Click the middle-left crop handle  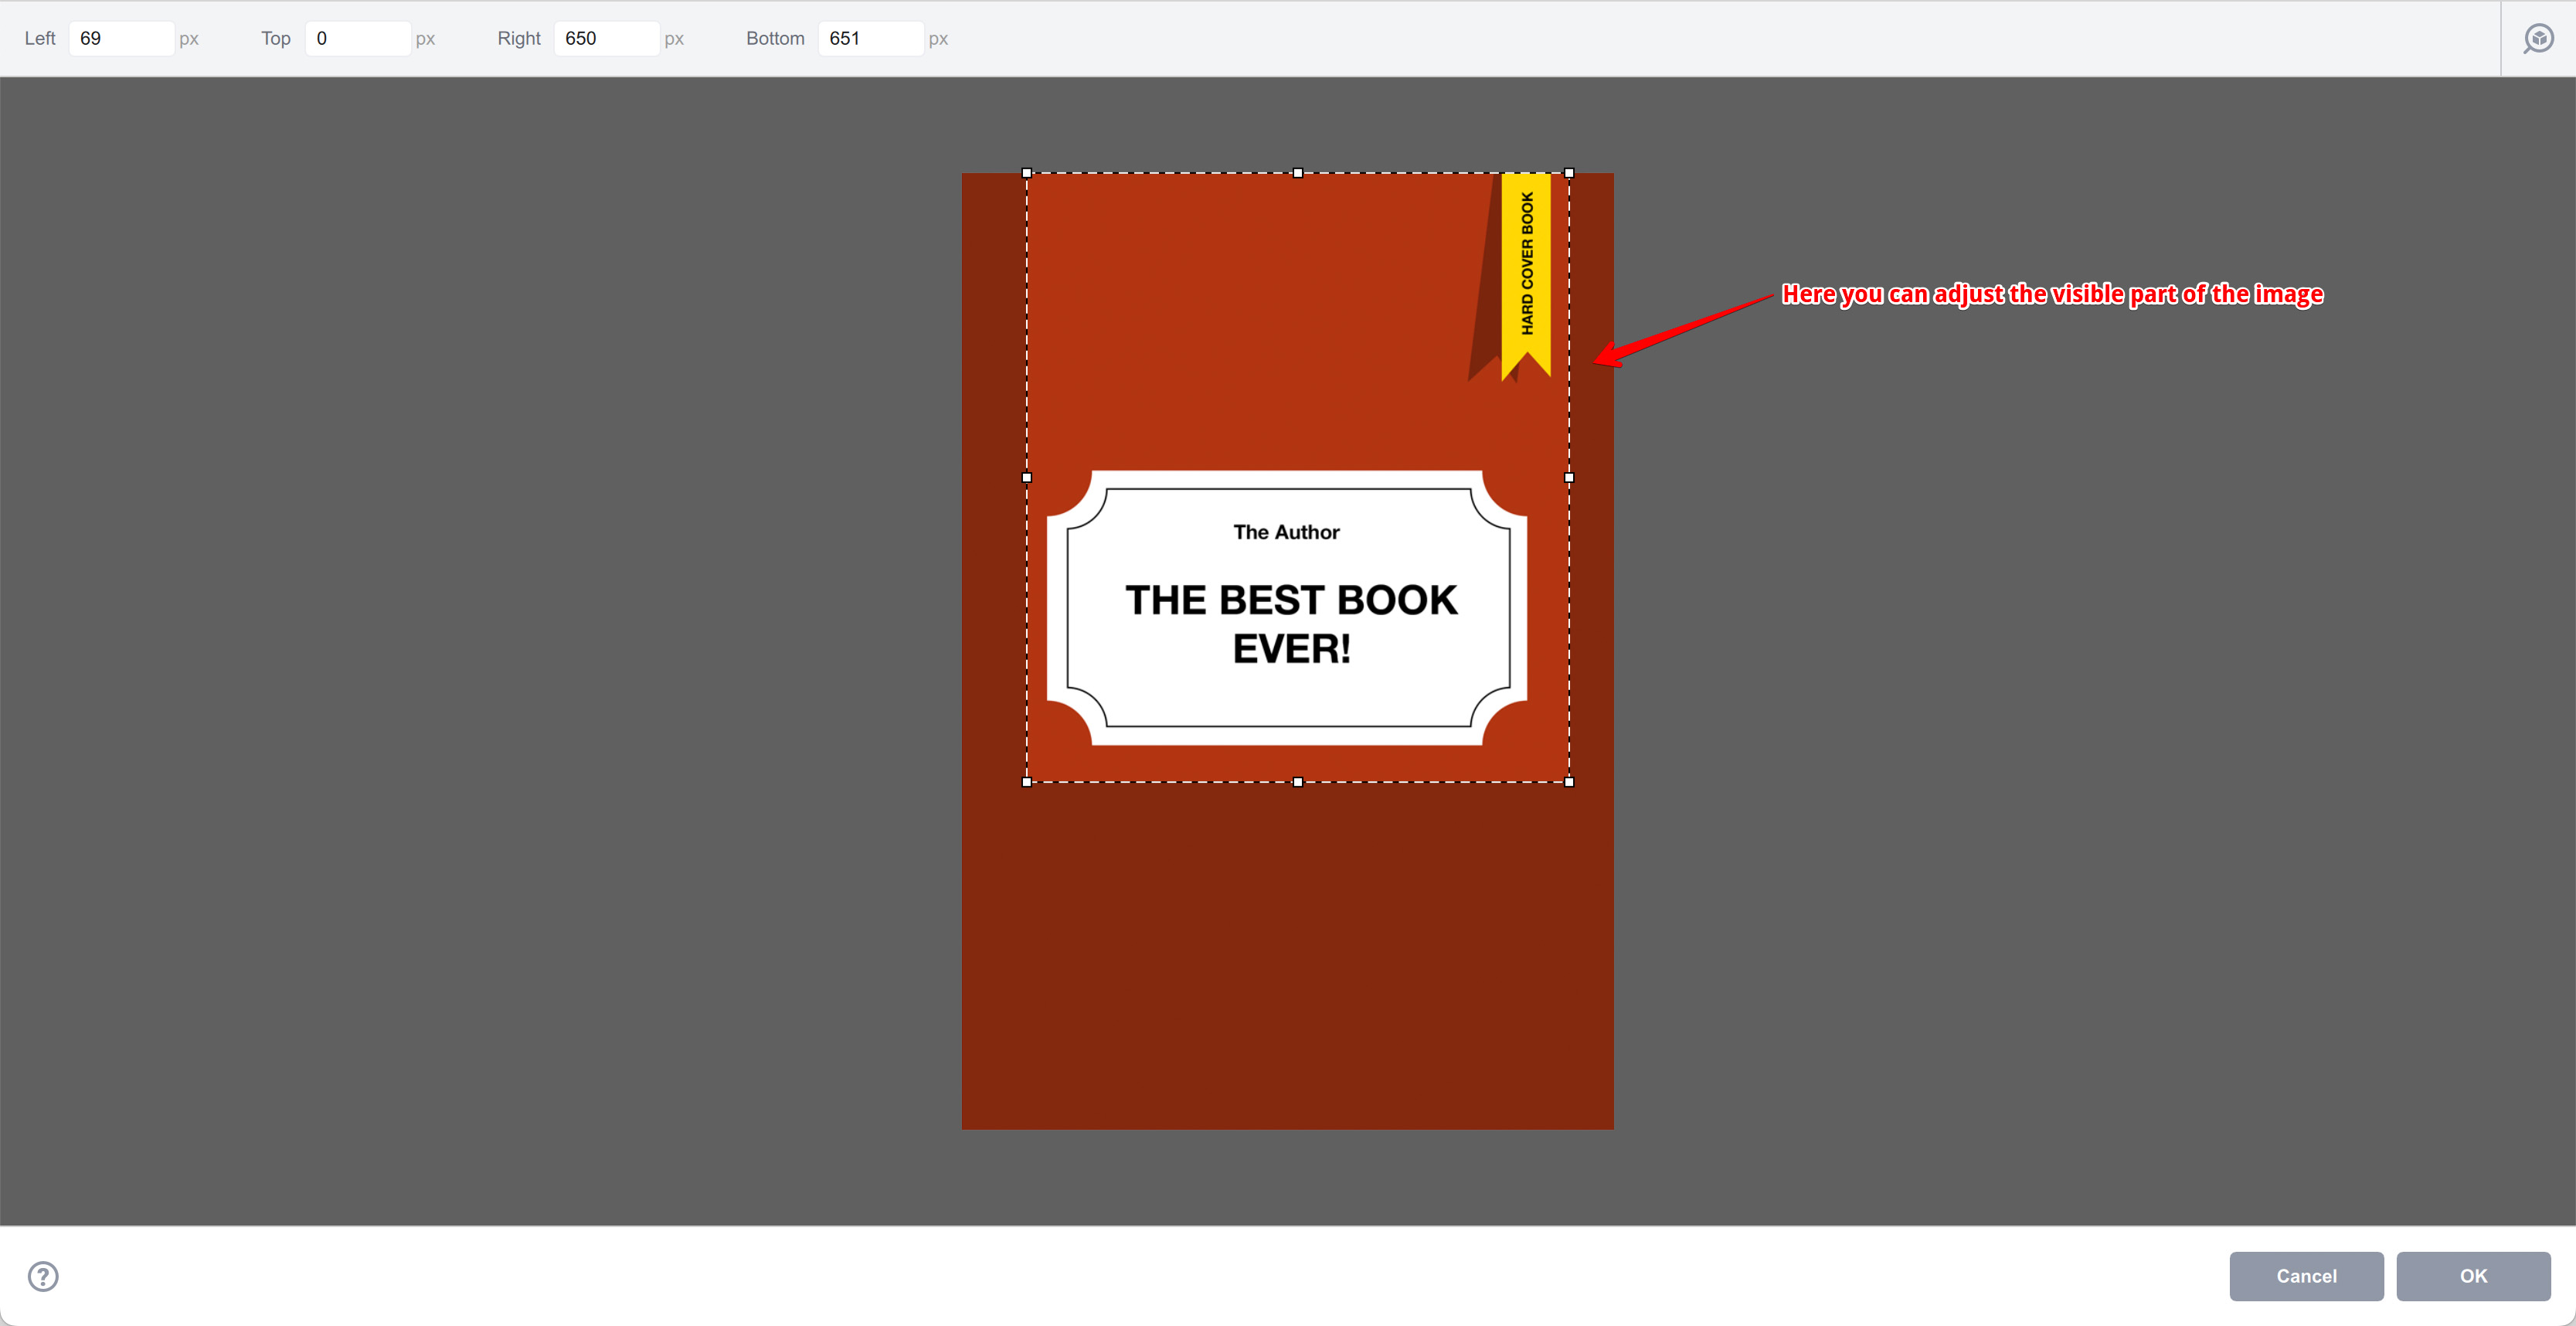click(1027, 478)
